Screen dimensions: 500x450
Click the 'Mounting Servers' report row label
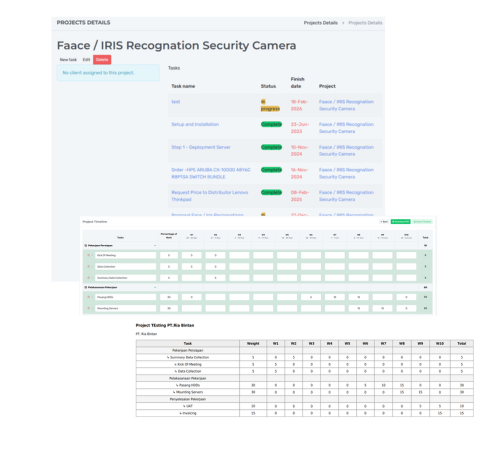click(x=188, y=392)
